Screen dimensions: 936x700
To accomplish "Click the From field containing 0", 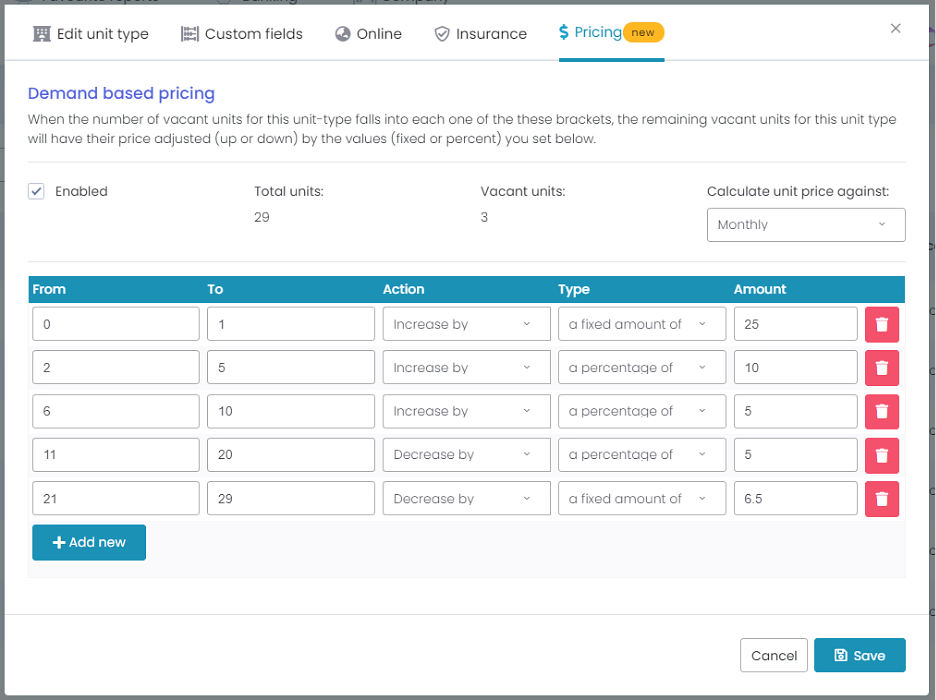I will coord(116,324).
